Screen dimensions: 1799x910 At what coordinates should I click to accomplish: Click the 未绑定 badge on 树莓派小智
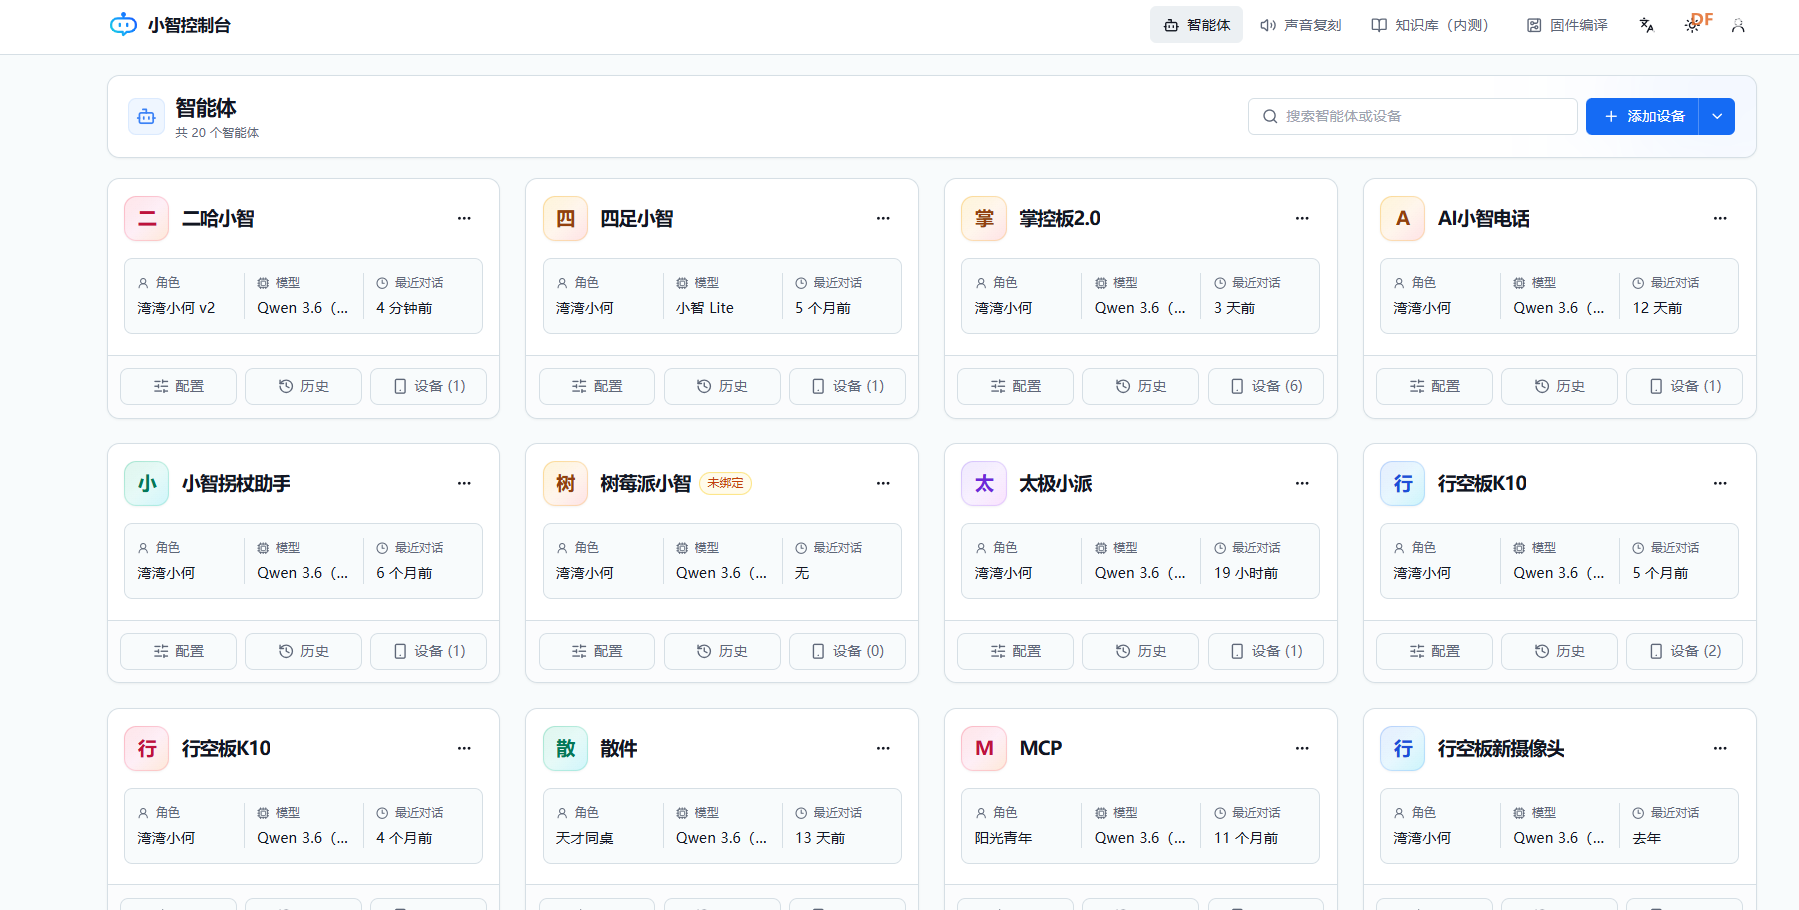[x=725, y=483]
